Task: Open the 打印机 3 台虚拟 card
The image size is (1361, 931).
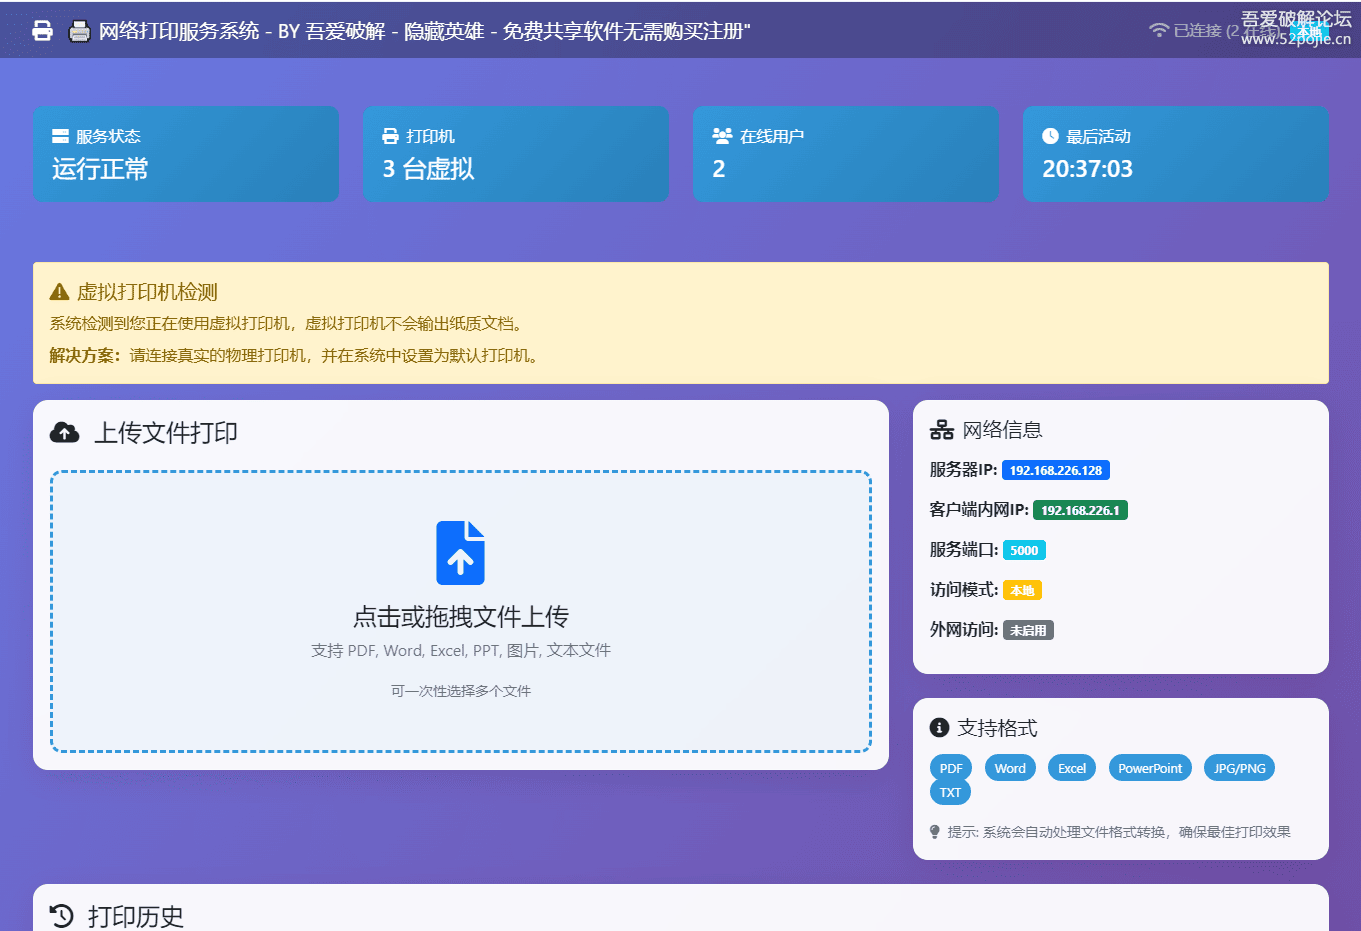Action: tap(516, 154)
